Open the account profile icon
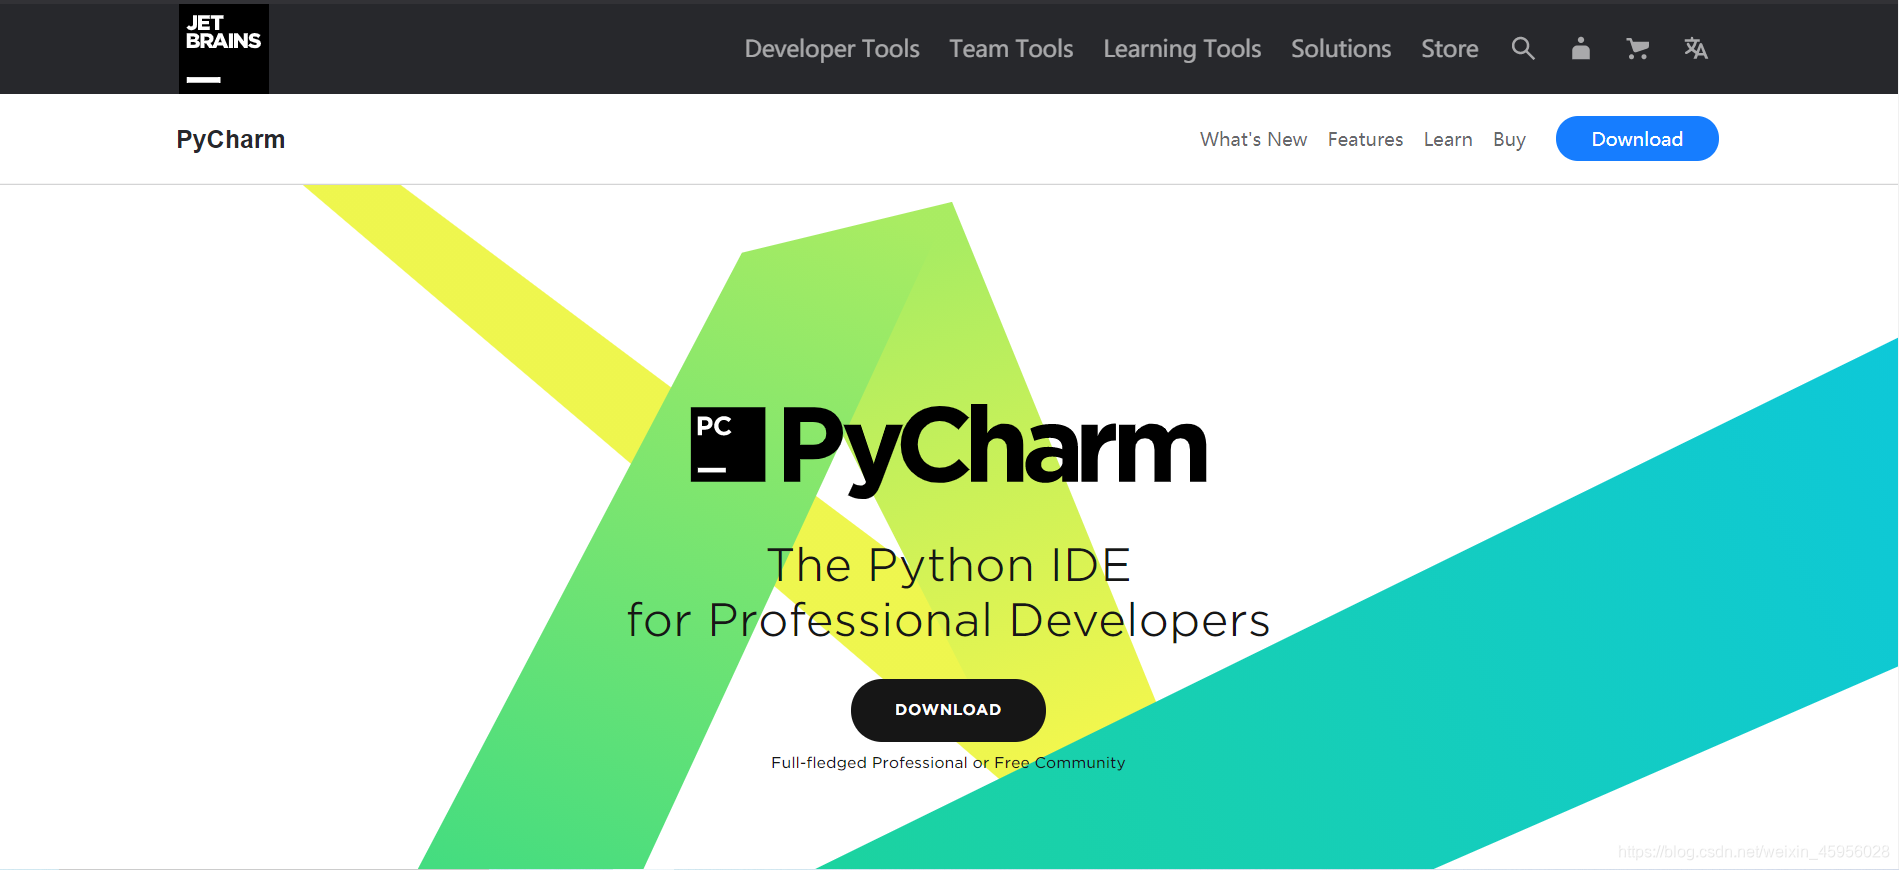The image size is (1899, 870). point(1580,48)
